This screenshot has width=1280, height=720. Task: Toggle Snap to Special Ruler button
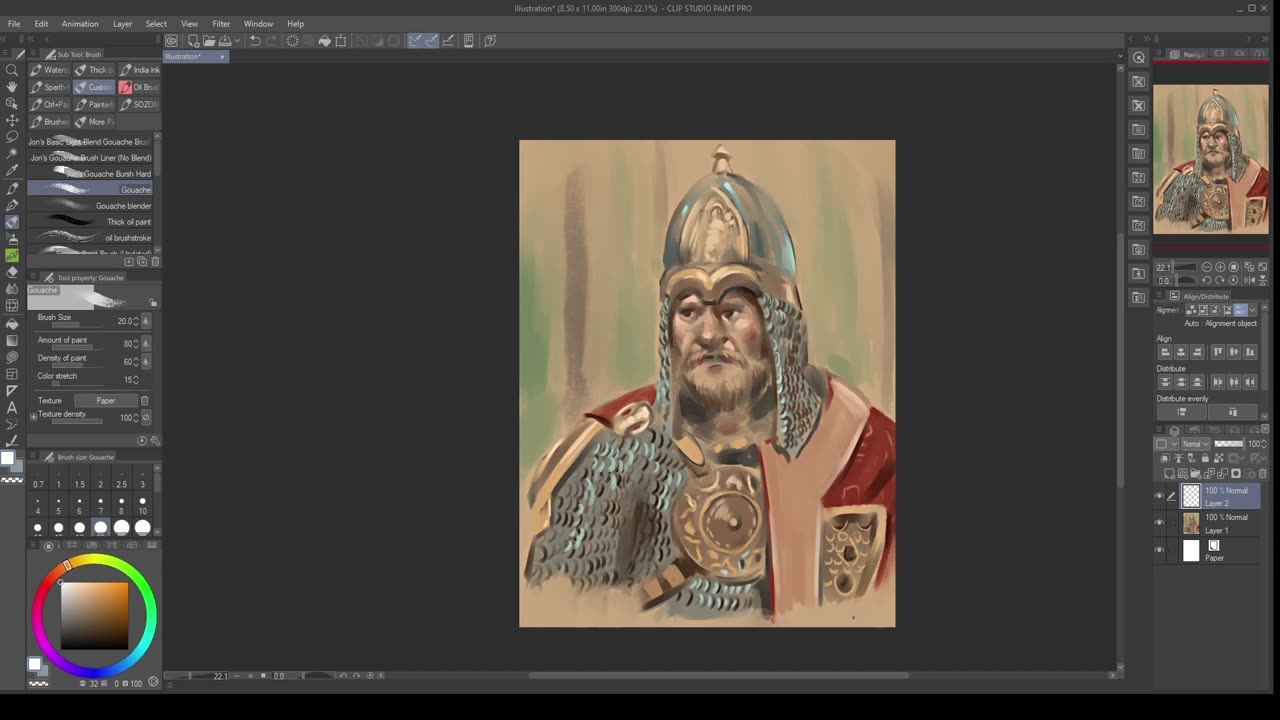[x=431, y=41]
